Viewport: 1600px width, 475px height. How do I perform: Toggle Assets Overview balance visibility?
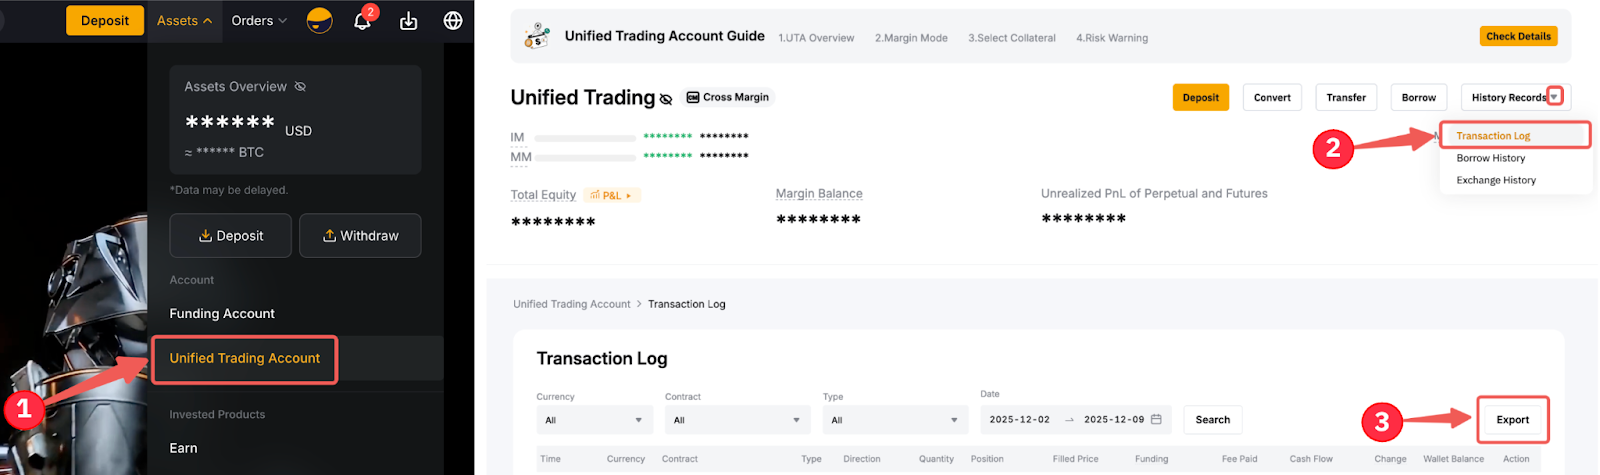[300, 87]
